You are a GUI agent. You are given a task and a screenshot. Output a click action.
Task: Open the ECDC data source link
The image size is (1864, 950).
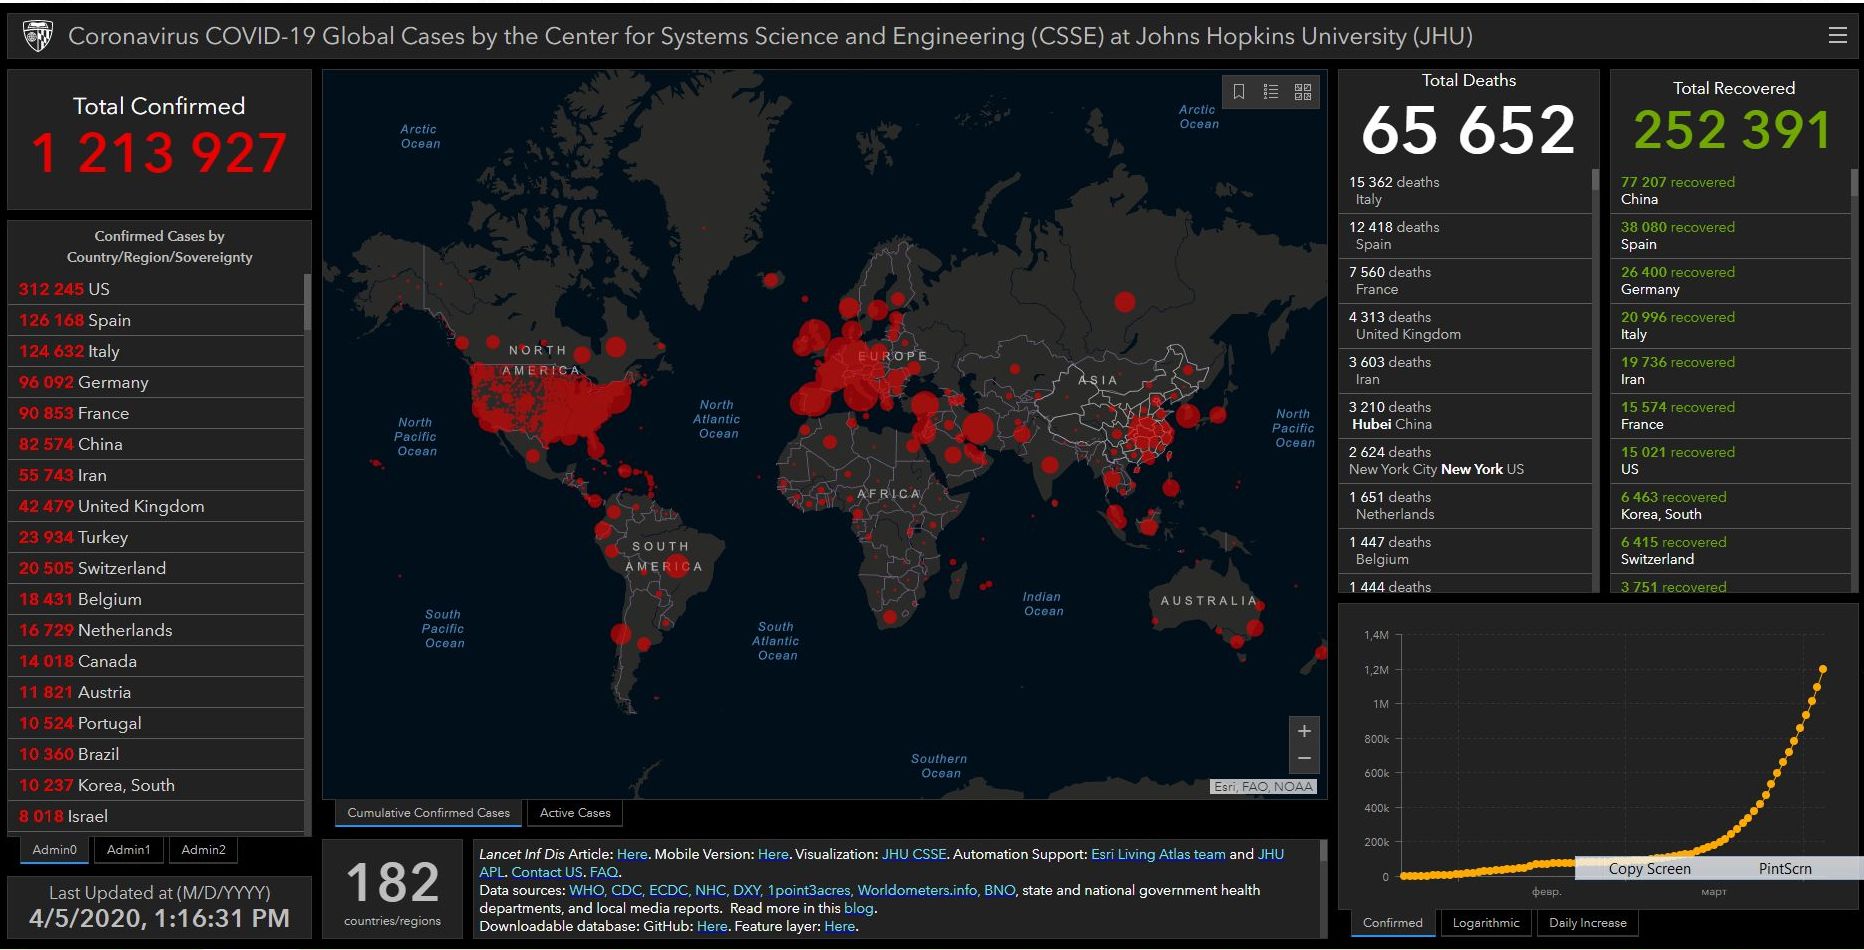(669, 890)
